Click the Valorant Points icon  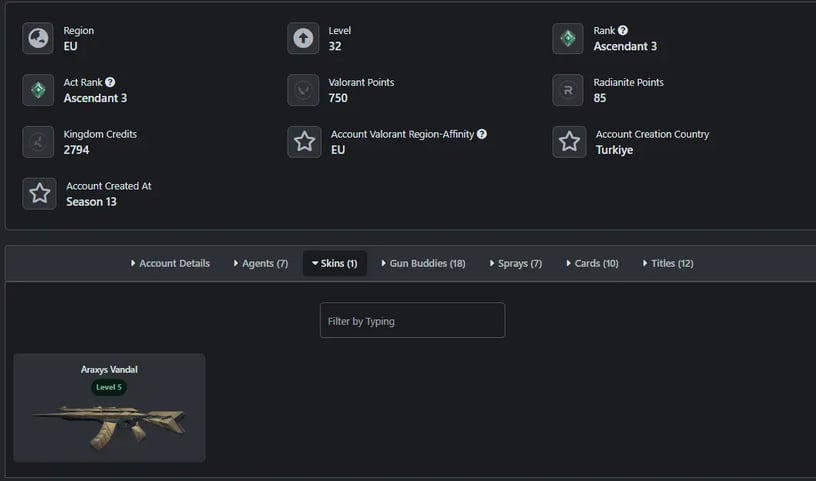pyautogui.click(x=303, y=90)
